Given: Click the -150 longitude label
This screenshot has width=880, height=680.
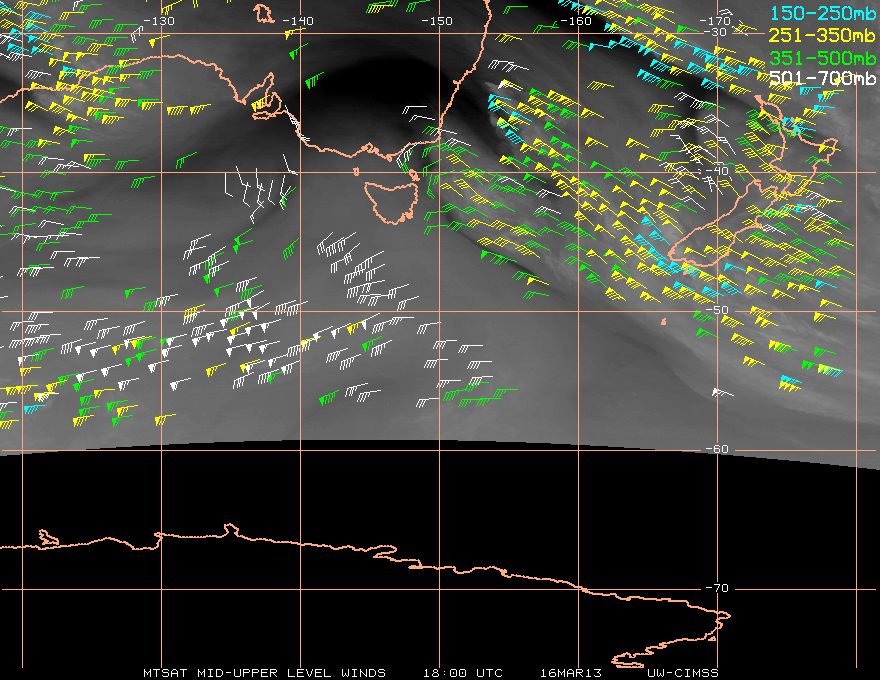Looking at the screenshot, I should 437,21.
